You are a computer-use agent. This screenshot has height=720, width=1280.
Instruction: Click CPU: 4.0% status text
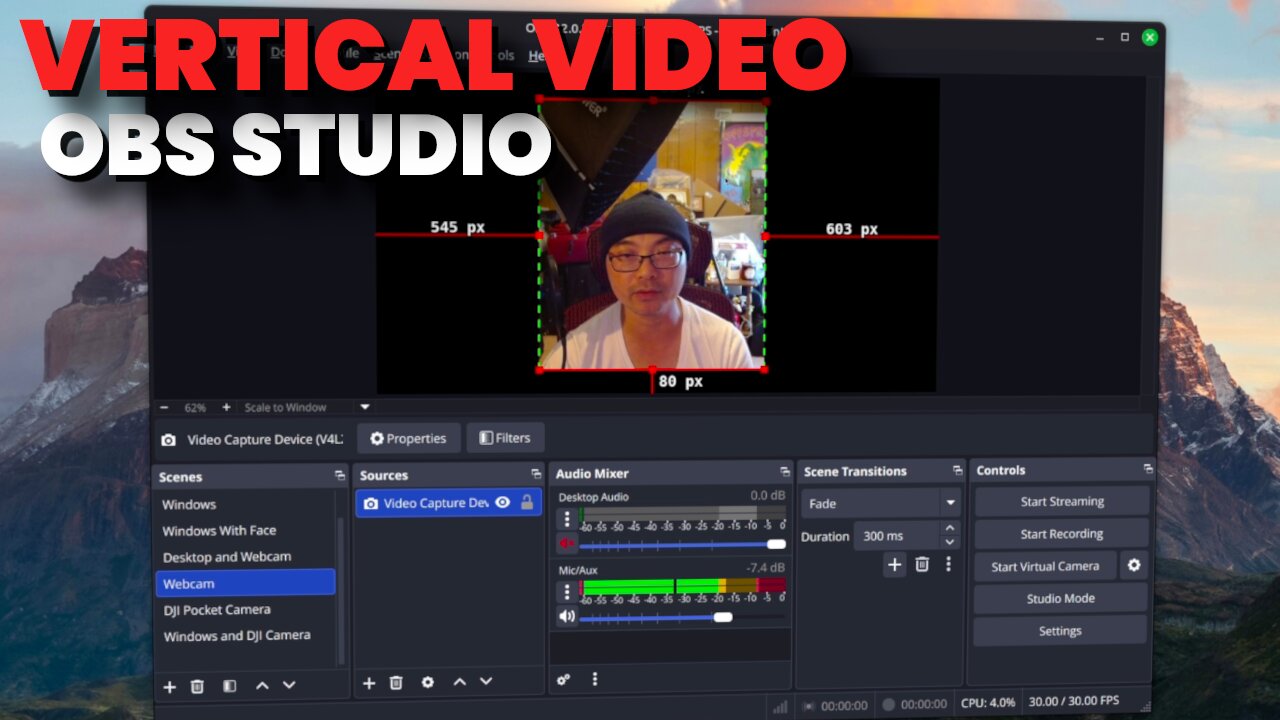coord(989,702)
